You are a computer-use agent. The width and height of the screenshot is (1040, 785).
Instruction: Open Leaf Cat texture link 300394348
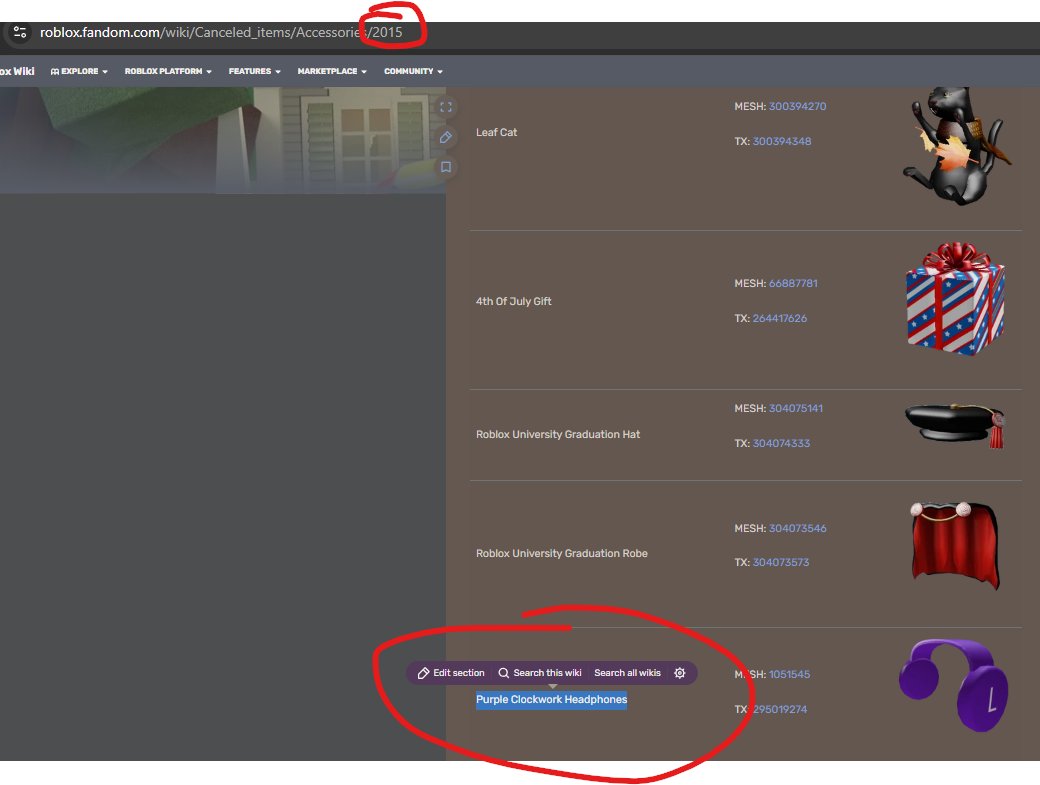click(782, 141)
